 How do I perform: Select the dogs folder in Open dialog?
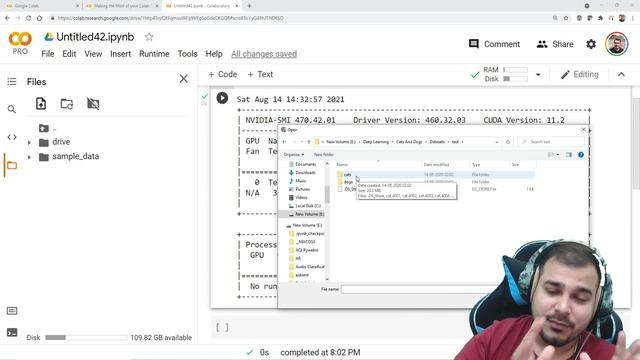348,182
